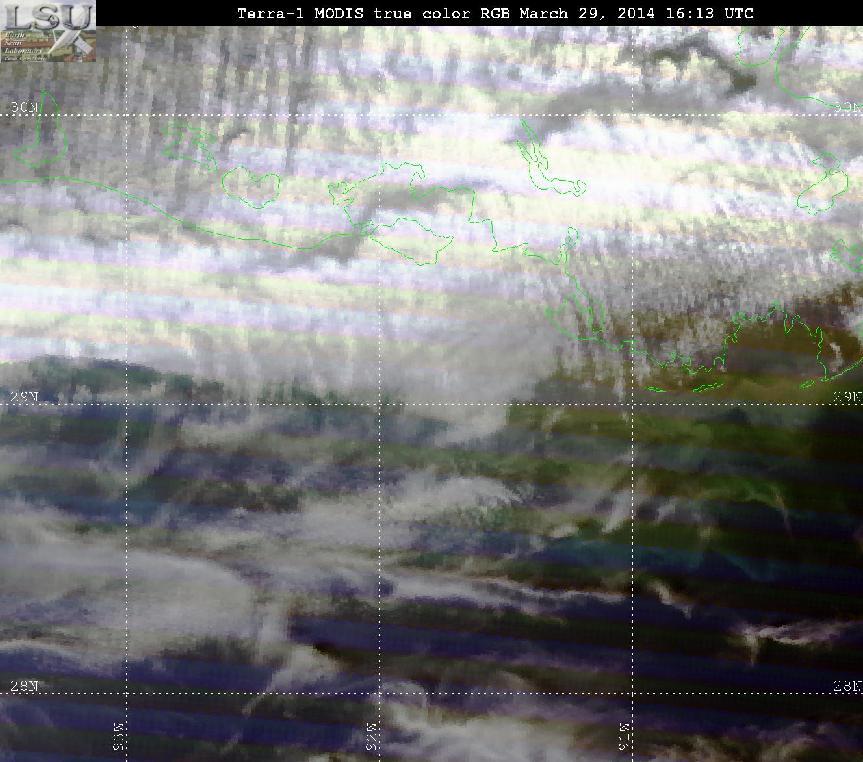Click the rotated longitude label on the rightmost meridian
This screenshot has width=863, height=762.
pyautogui.click(x=624, y=737)
